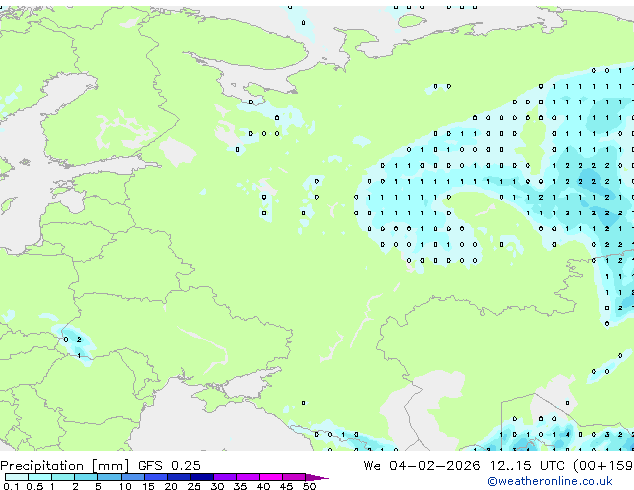
Task: Click the 2–5 mm legend color swatch
Action: tap(86, 477)
